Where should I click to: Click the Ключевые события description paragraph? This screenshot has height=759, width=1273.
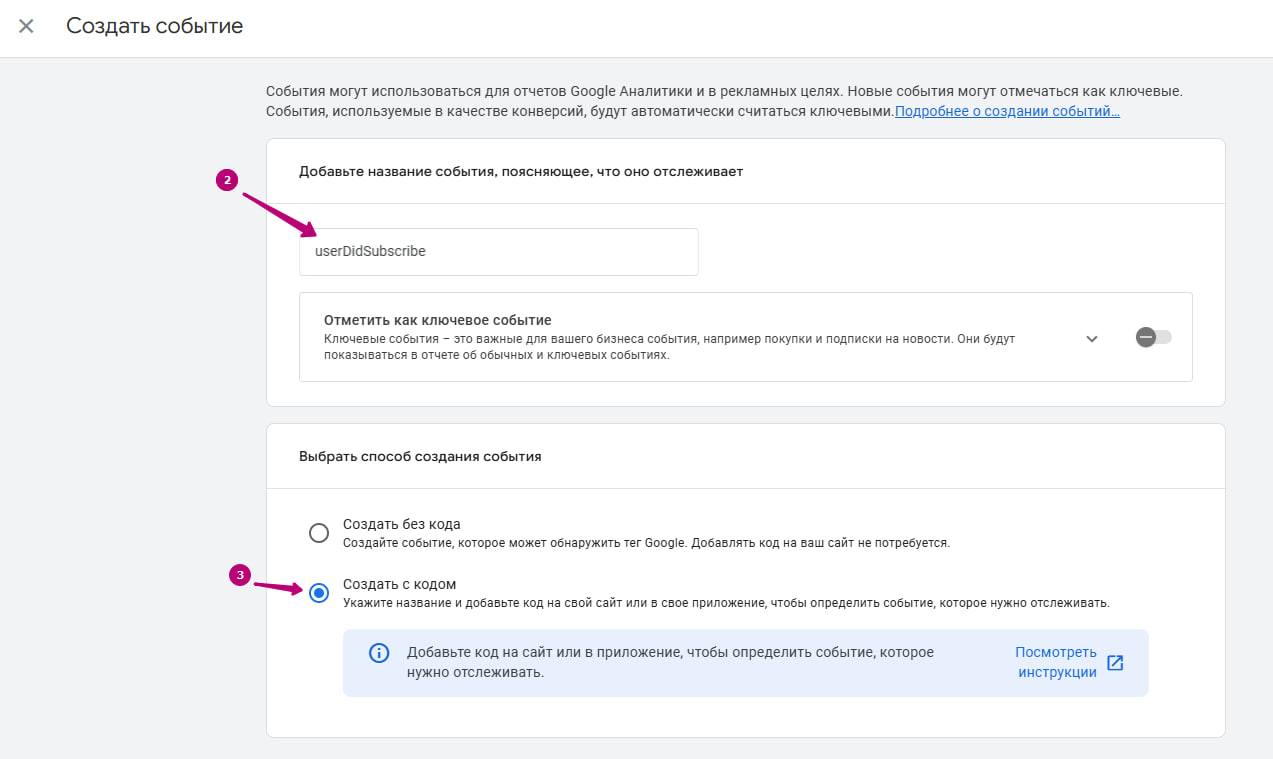pyautogui.click(x=669, y=347)
